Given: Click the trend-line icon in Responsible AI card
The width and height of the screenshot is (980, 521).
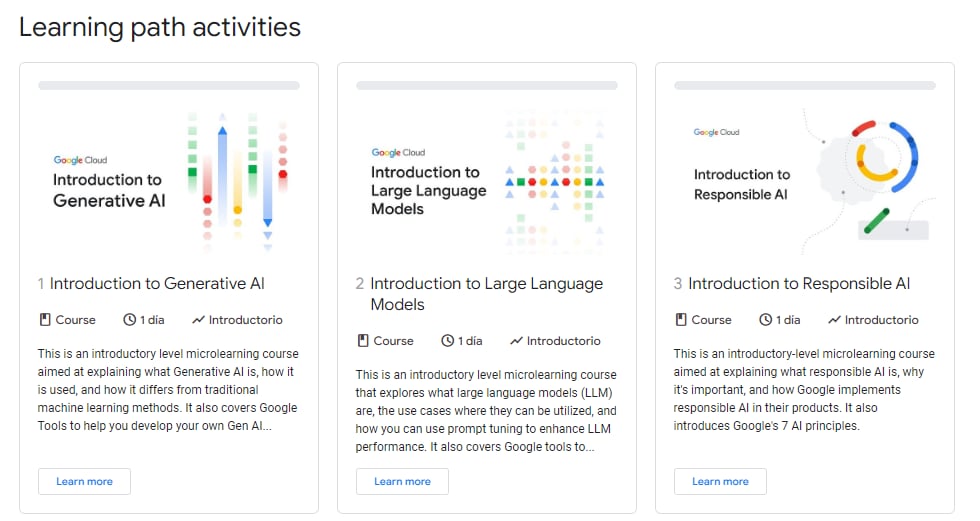Looking at the screenshot, I should (x=834, y=320).
